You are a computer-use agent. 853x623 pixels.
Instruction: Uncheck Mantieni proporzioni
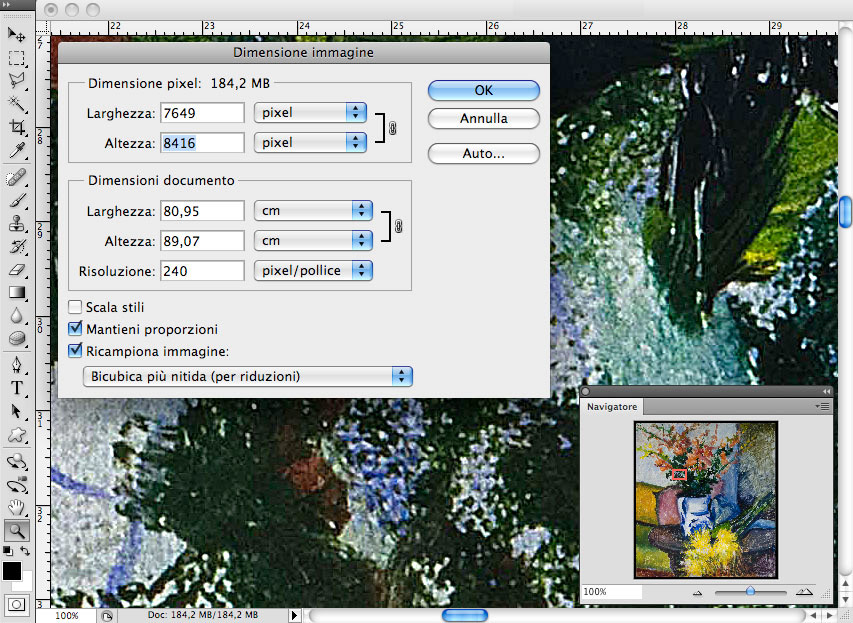[75, 329]
